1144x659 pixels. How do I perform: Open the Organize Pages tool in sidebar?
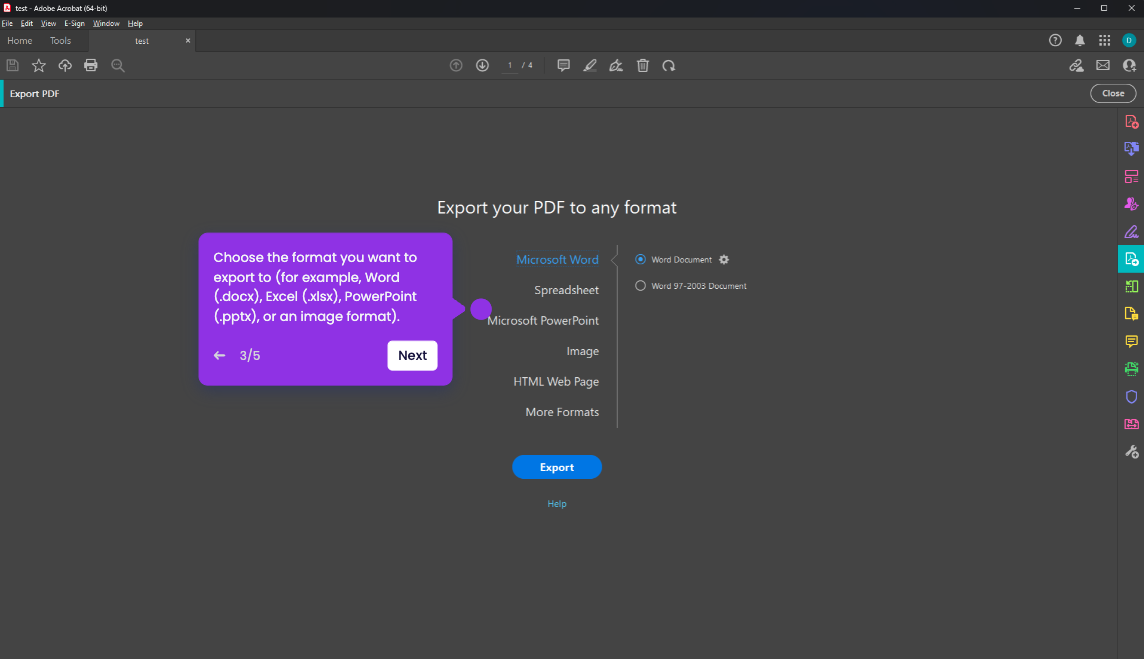(1132, 177)
